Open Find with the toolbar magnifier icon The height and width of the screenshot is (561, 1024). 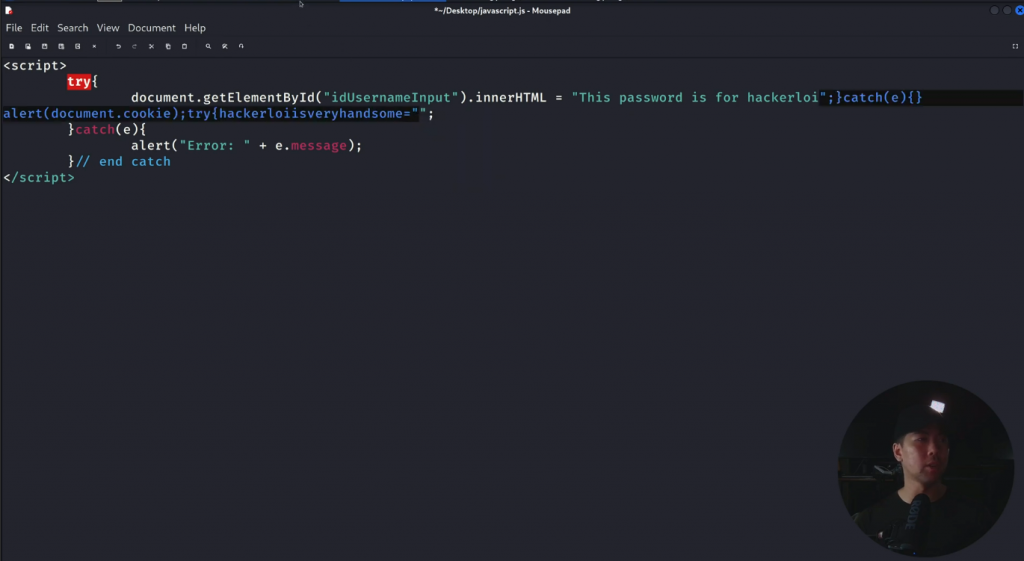[208, 46]
